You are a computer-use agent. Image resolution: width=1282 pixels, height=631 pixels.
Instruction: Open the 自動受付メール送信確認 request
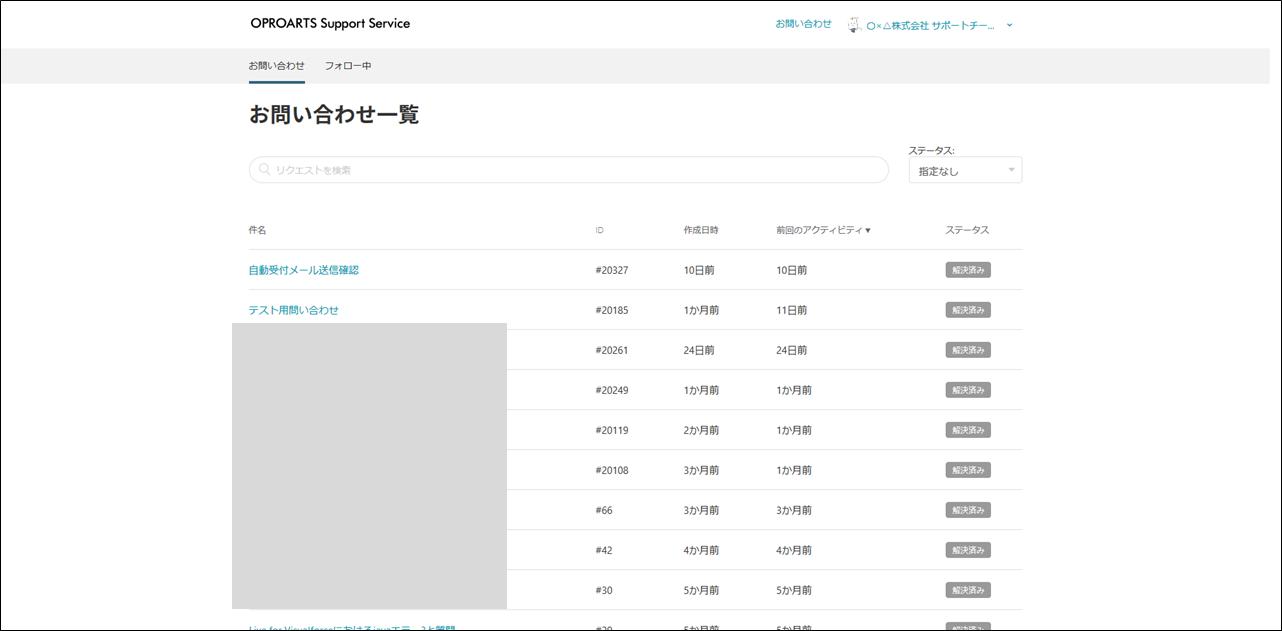303,270
